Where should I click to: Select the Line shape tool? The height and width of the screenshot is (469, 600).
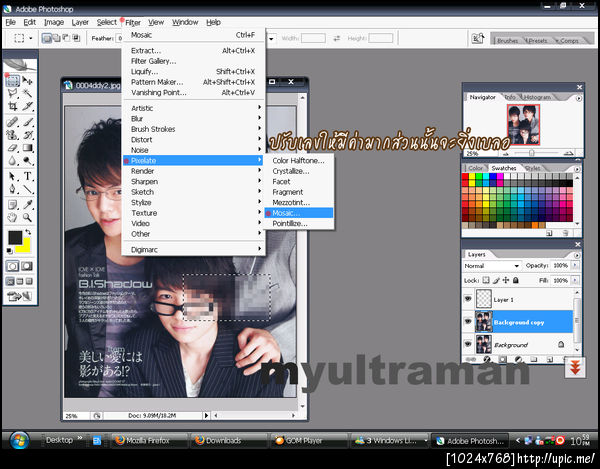click(28, 189)
